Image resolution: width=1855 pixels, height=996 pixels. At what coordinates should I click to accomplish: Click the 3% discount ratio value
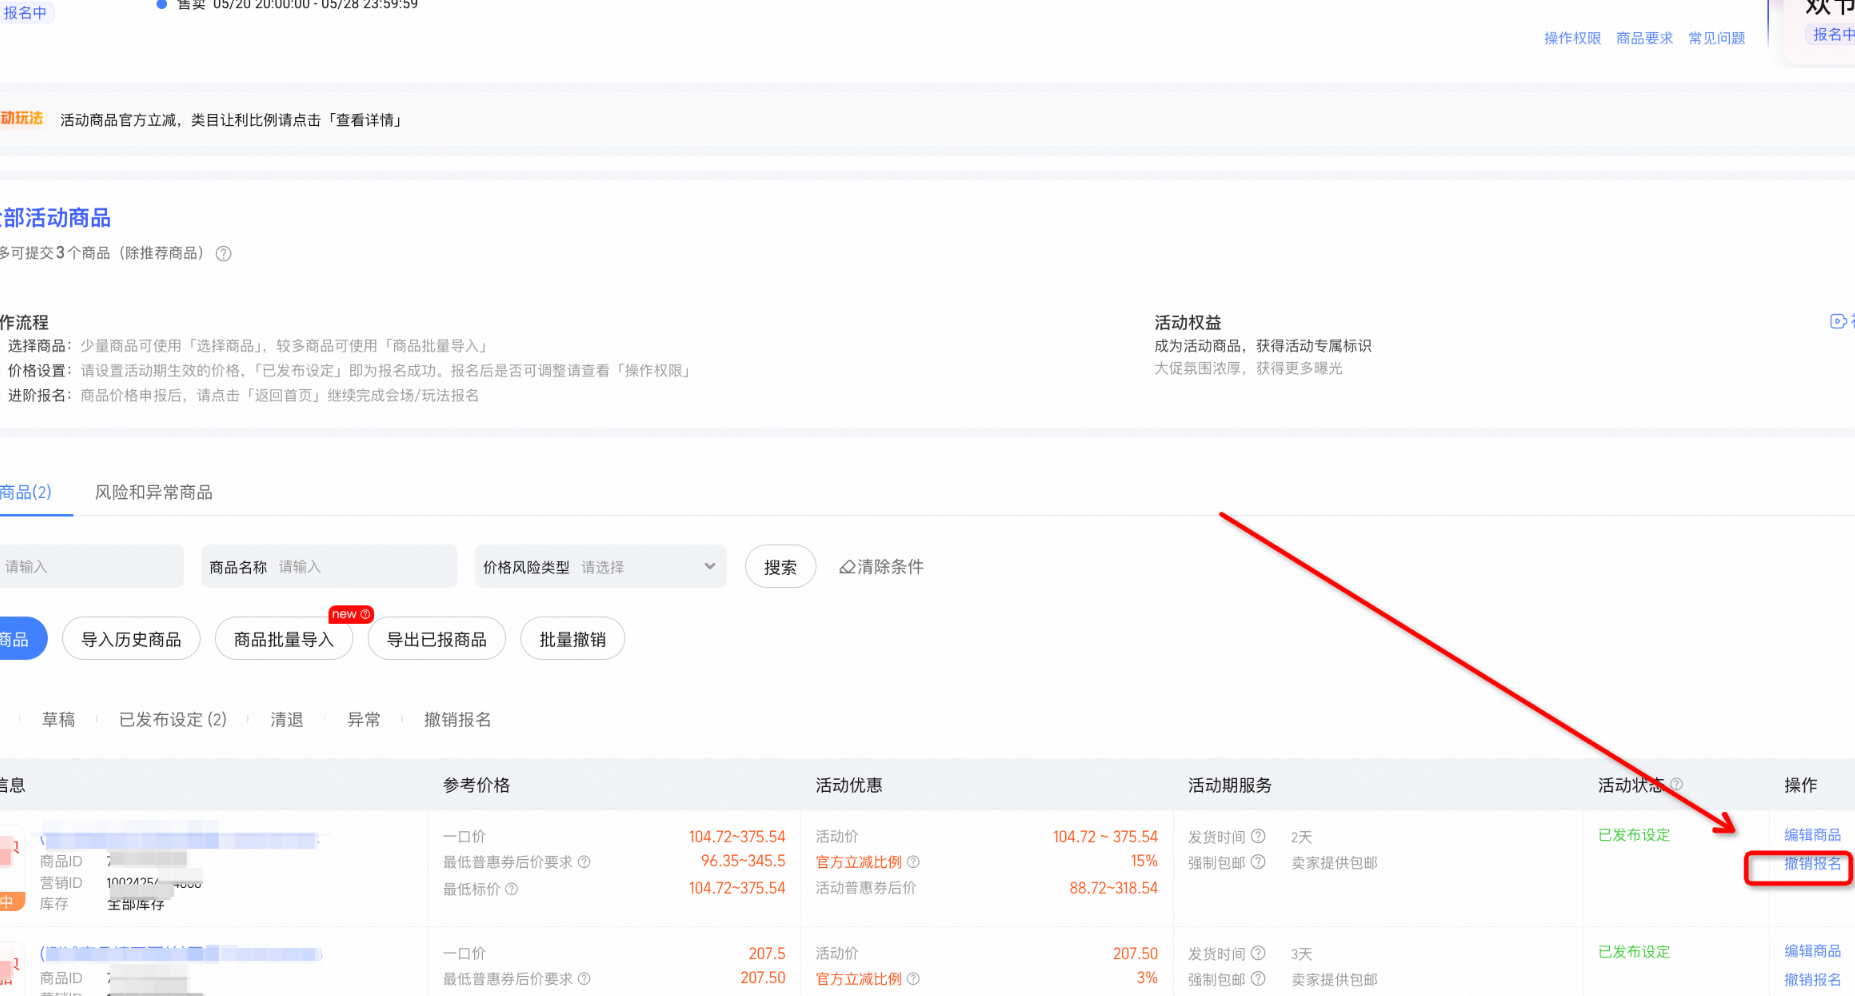[1147, 978]
